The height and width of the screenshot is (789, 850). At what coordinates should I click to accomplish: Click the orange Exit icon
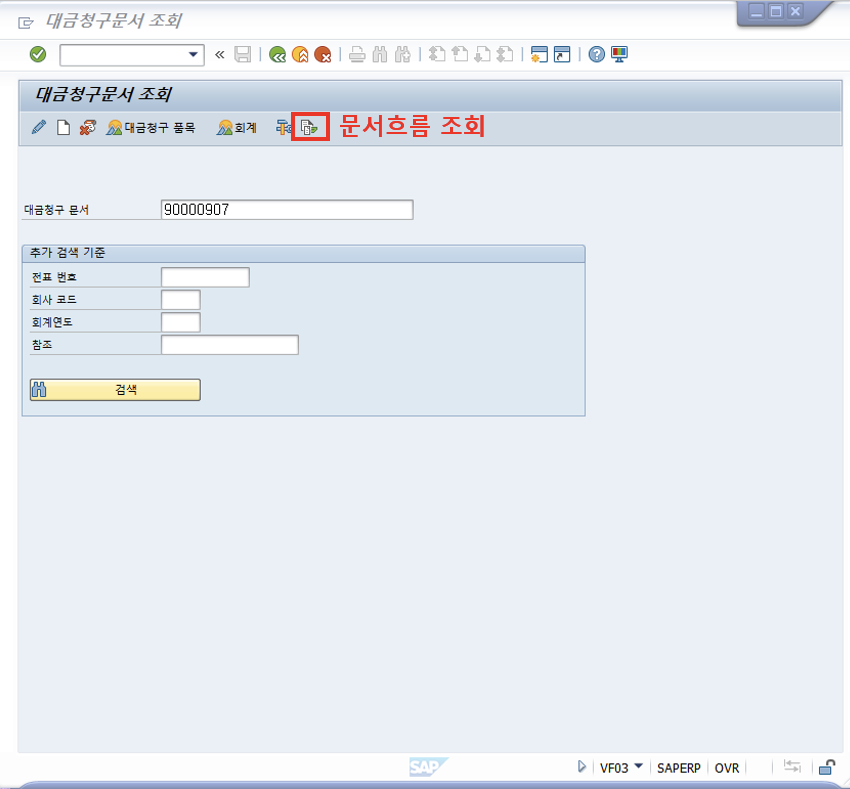point(300,54)
